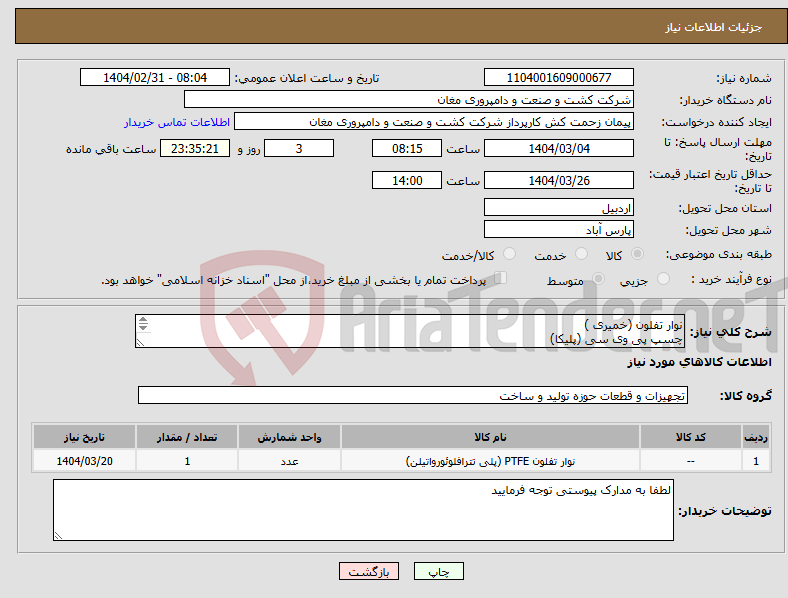
Task: Click the general description text area
Action: (x=410, y=331)
